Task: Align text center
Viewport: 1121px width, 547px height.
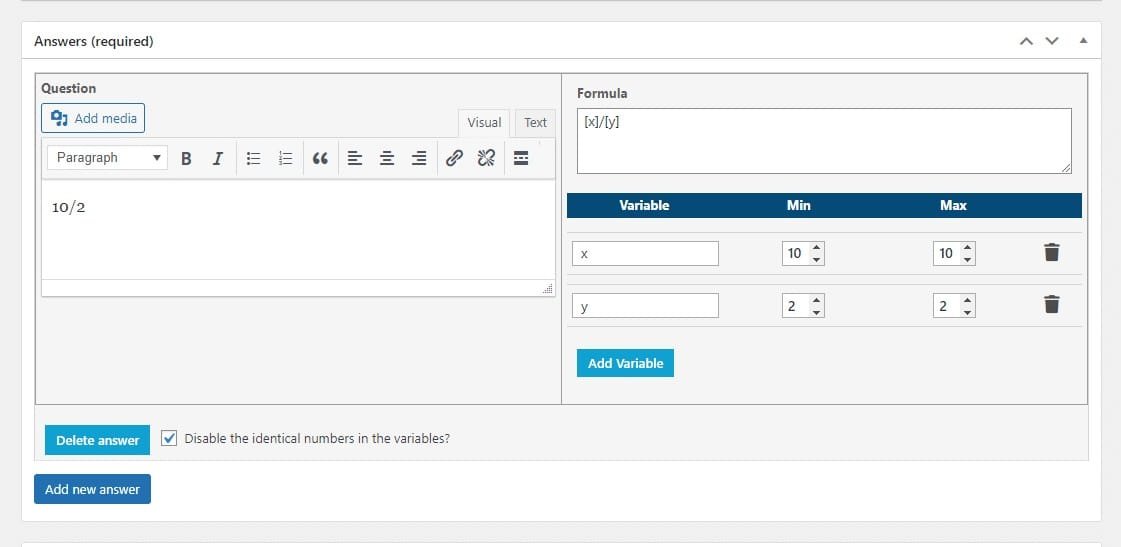Action: [x=387, y=158]
